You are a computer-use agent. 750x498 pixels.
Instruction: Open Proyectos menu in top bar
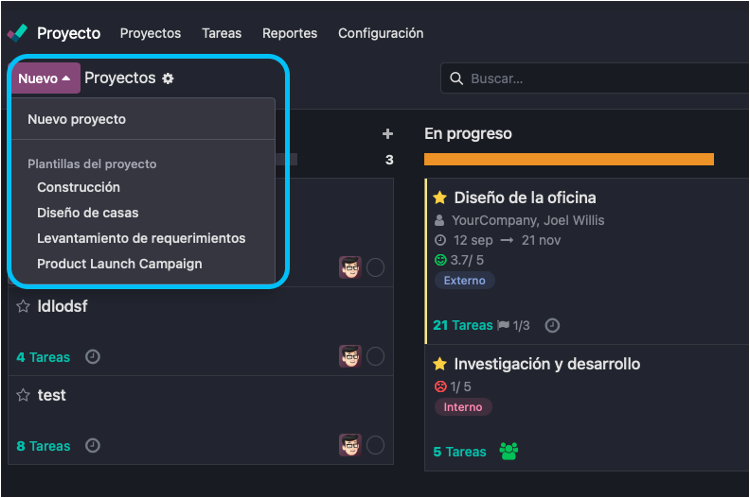pos(150,33)
